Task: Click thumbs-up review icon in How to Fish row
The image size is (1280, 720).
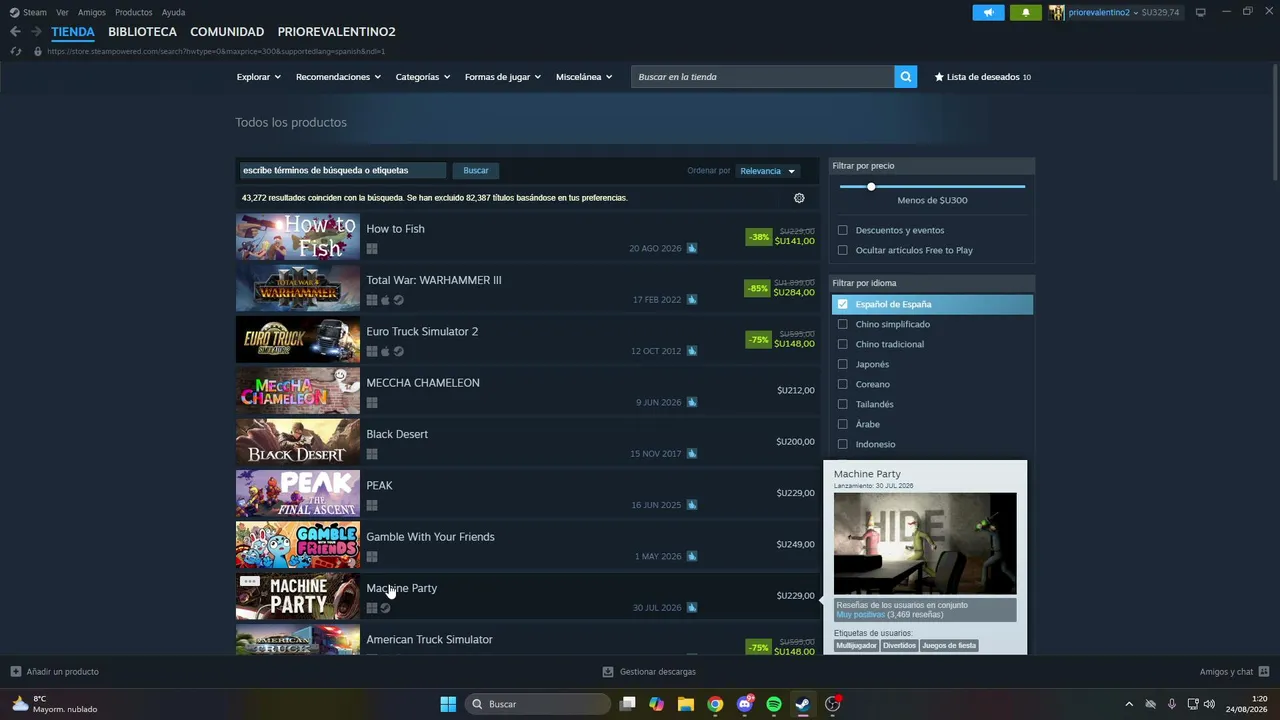Action: (x=692, y=248)
